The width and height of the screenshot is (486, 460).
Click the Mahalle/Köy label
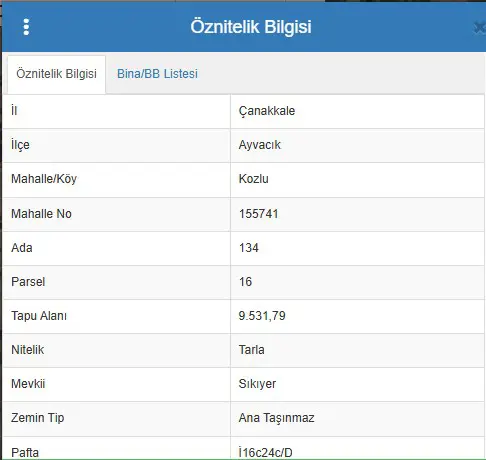pos(44,179)
